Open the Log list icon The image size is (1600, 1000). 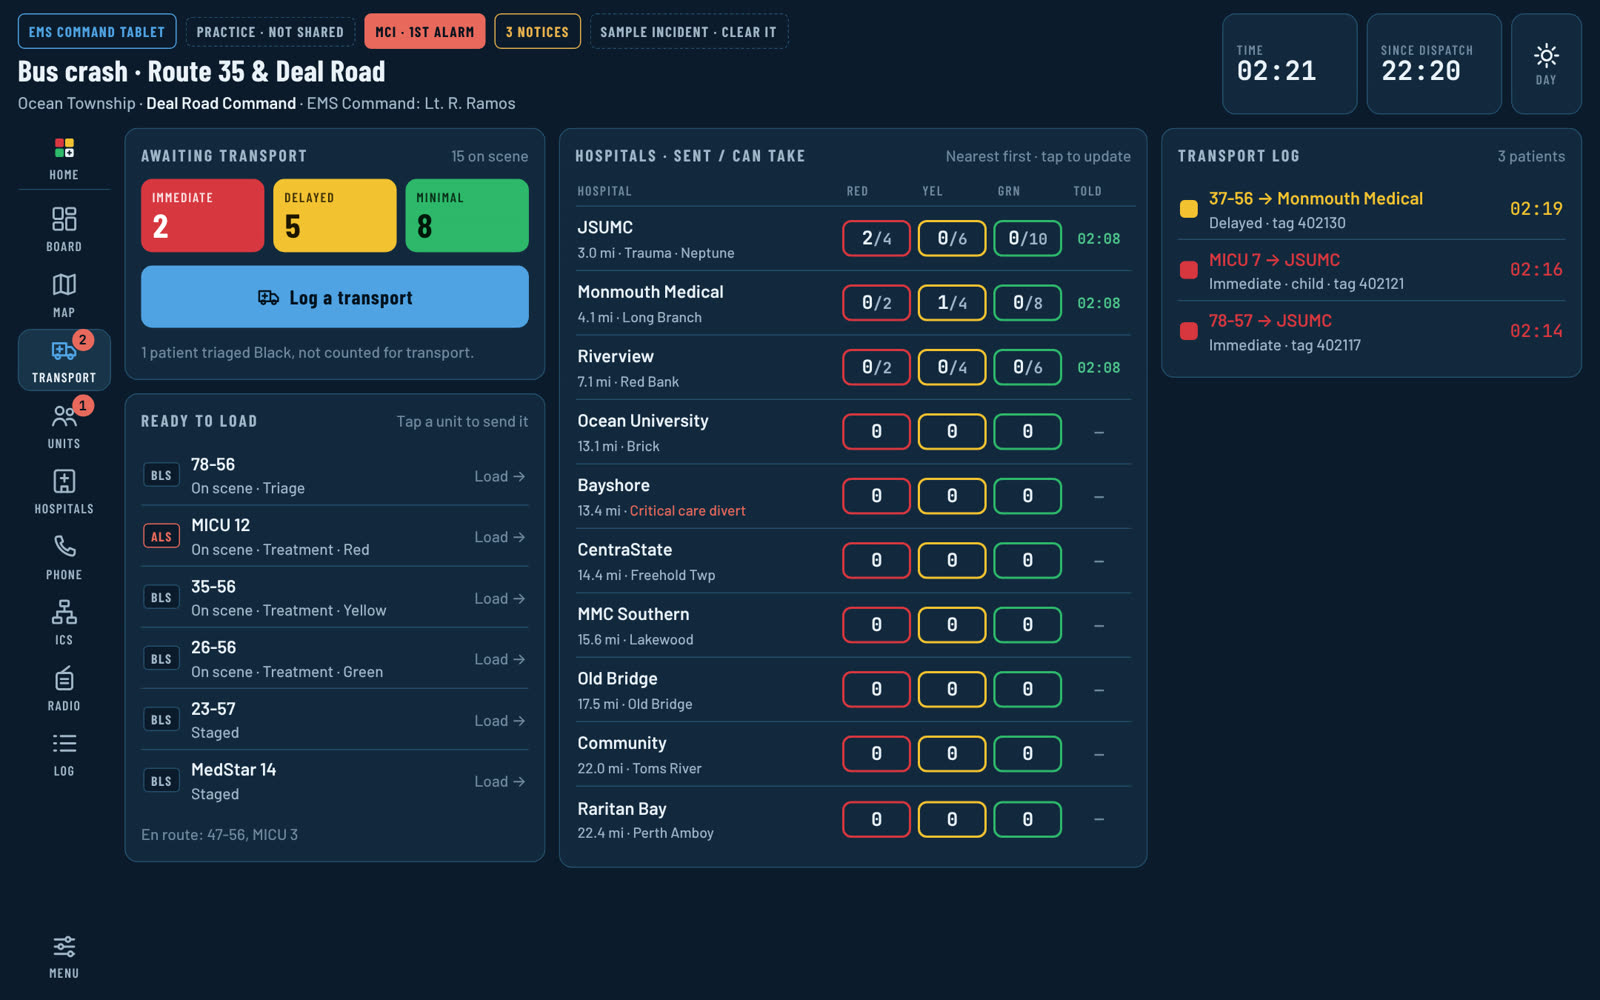click(x=64, y=753)
